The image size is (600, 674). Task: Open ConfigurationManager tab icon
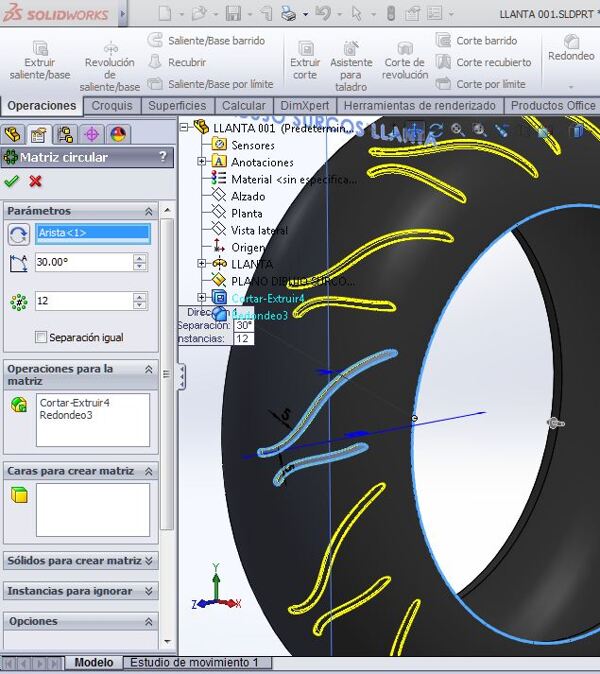65,135
